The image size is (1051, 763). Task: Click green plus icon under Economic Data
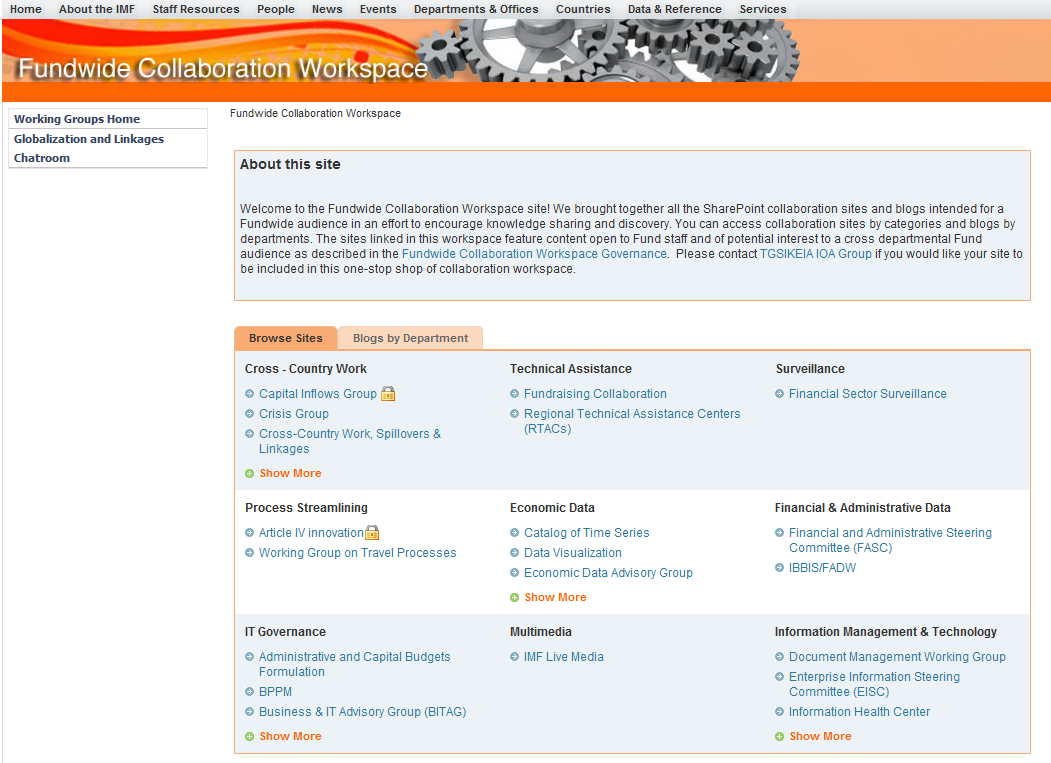click(514, 597)
